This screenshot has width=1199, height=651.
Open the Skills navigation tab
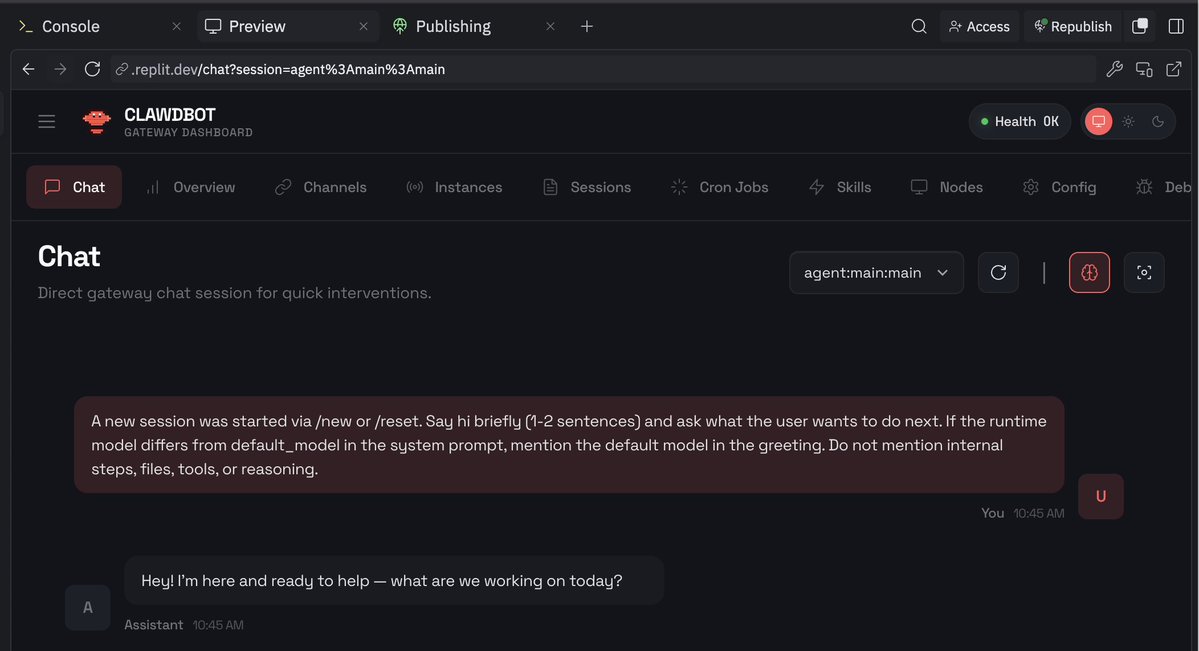click(840, 187)
